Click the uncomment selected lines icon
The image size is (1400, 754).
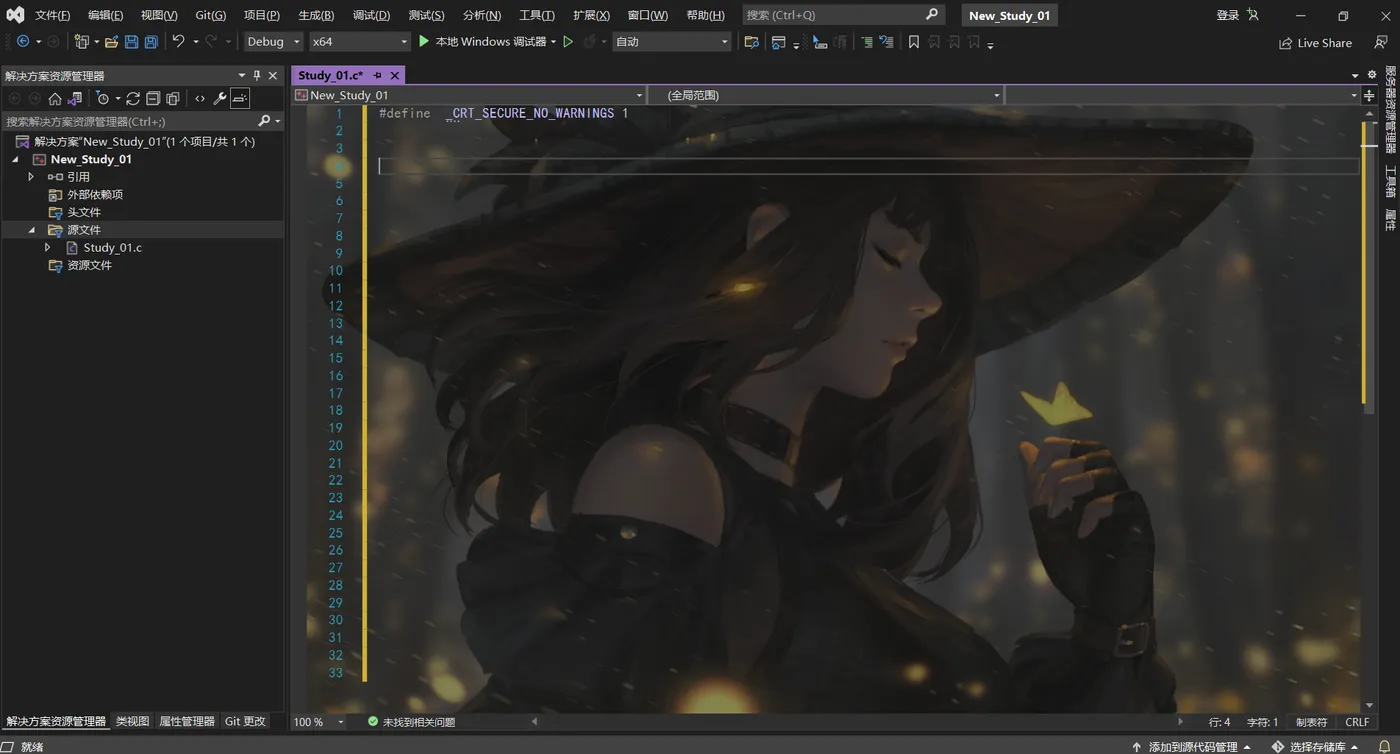coord(886,42)
